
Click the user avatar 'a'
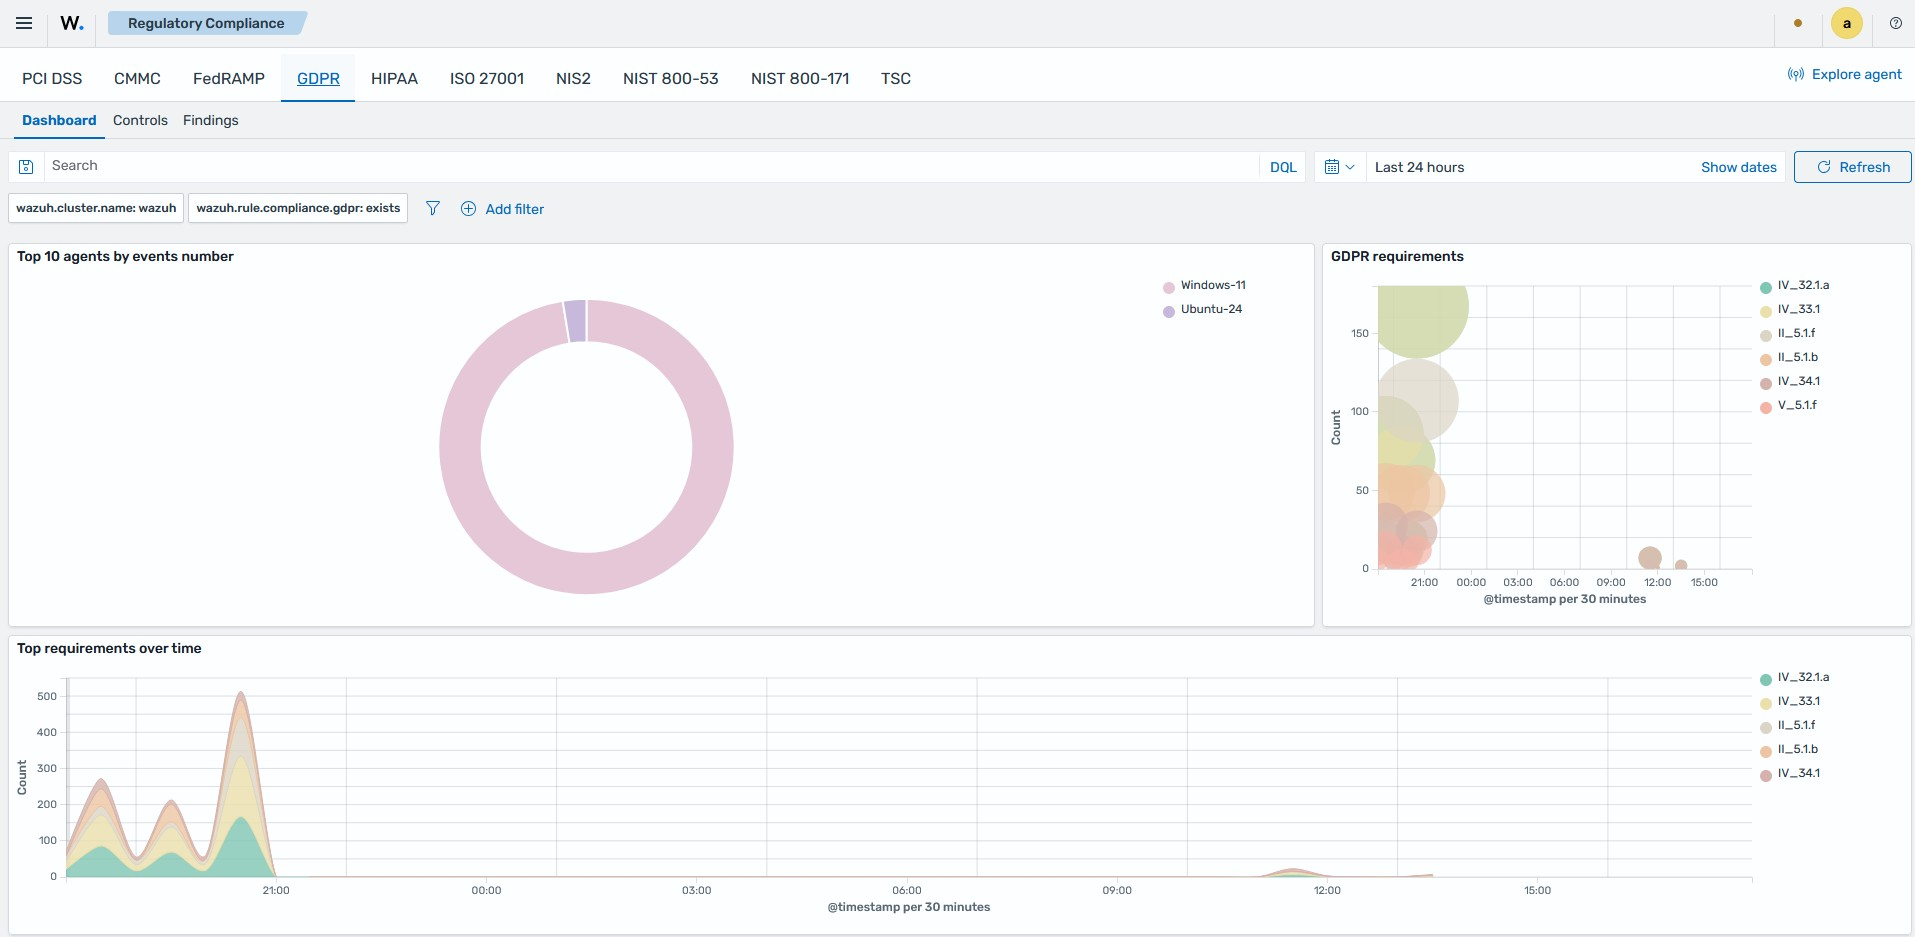coord(1846,23)
